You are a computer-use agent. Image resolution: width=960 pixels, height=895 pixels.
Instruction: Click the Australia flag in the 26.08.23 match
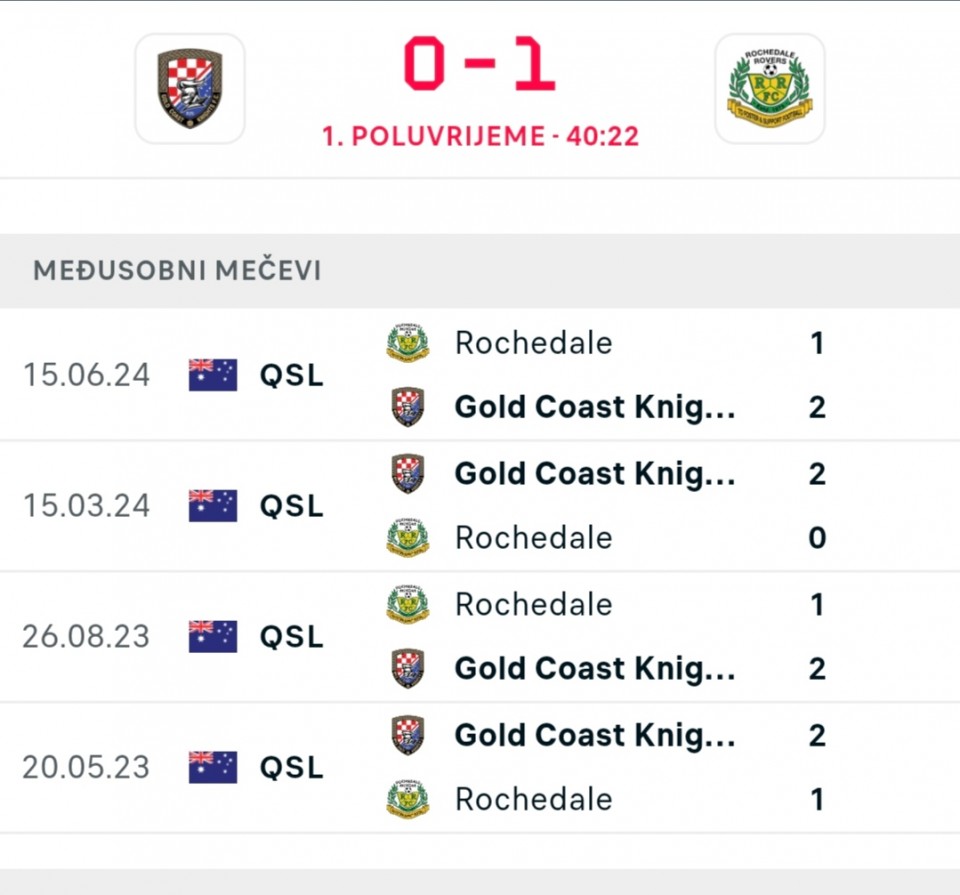[213, 637]
